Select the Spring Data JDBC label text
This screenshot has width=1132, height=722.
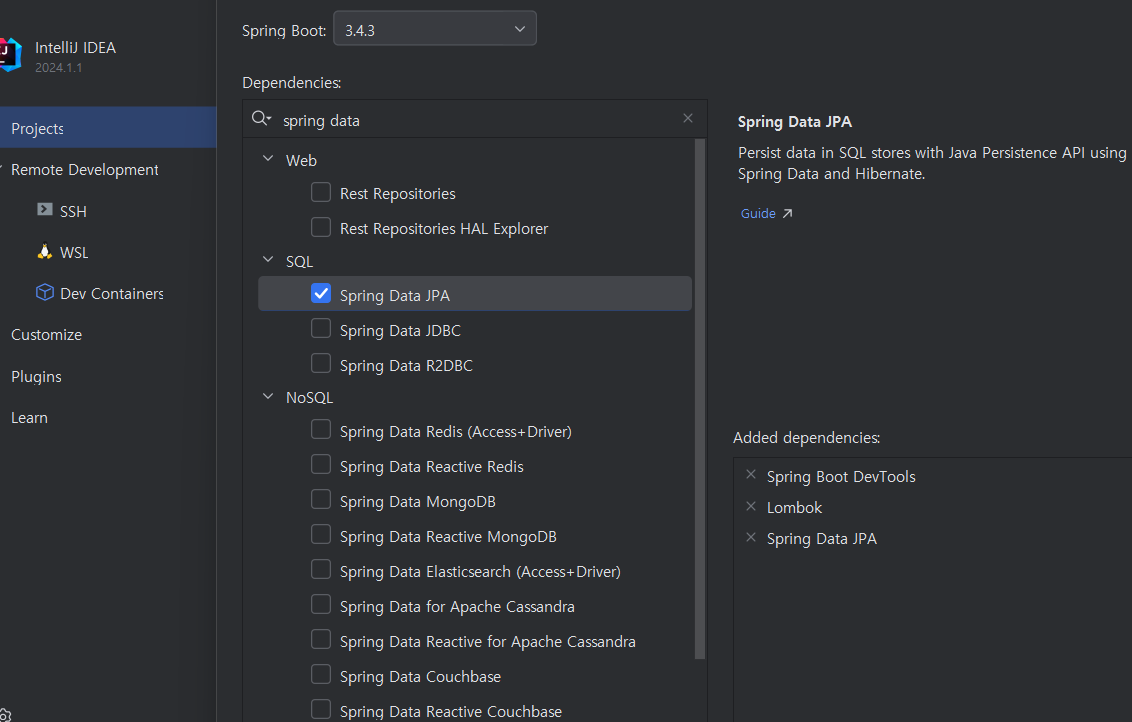pos(400,331)
